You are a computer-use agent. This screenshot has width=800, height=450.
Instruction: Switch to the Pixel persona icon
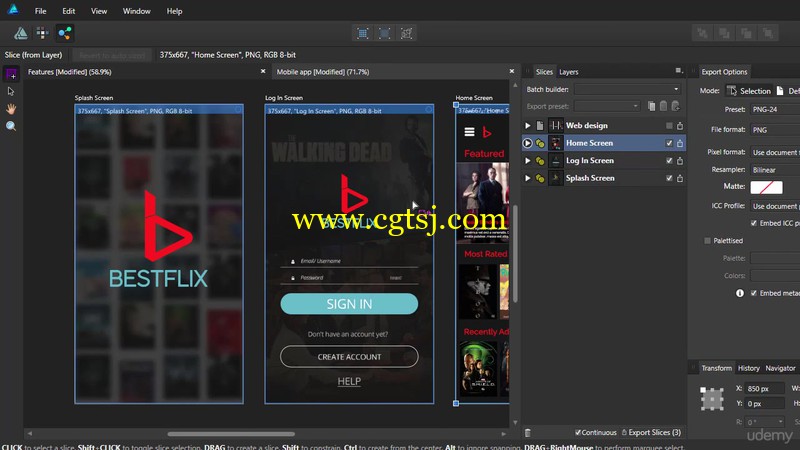click(42, 33)
